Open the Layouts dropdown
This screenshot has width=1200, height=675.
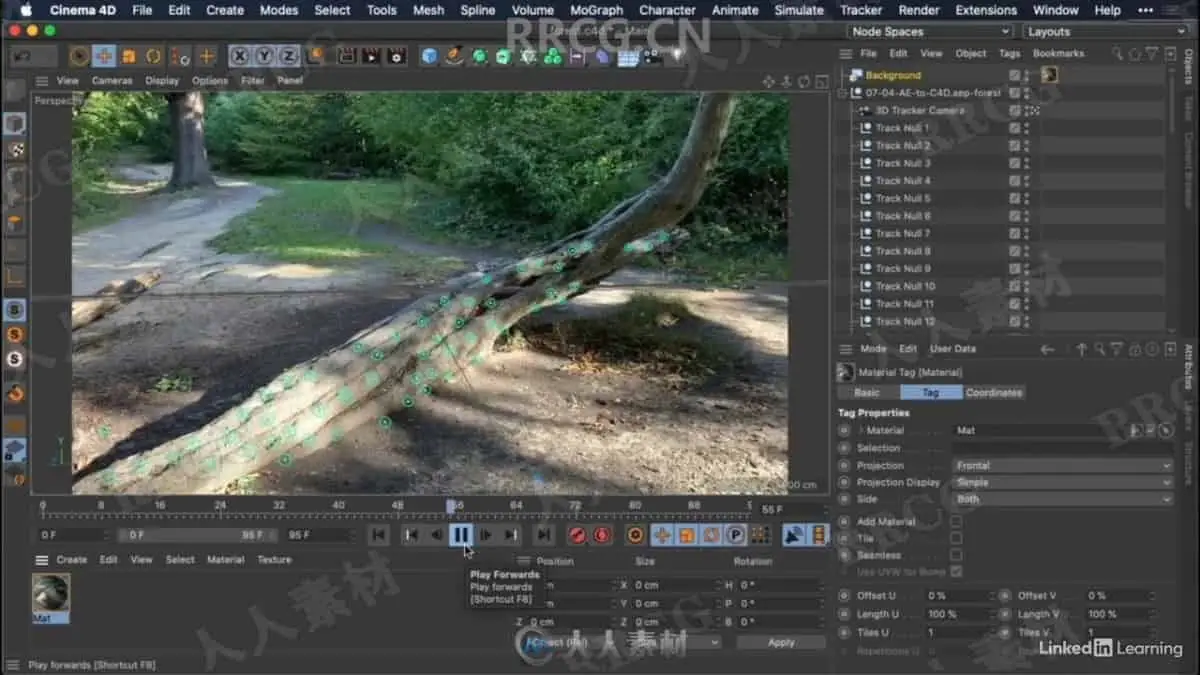[x=1106, y=32]
